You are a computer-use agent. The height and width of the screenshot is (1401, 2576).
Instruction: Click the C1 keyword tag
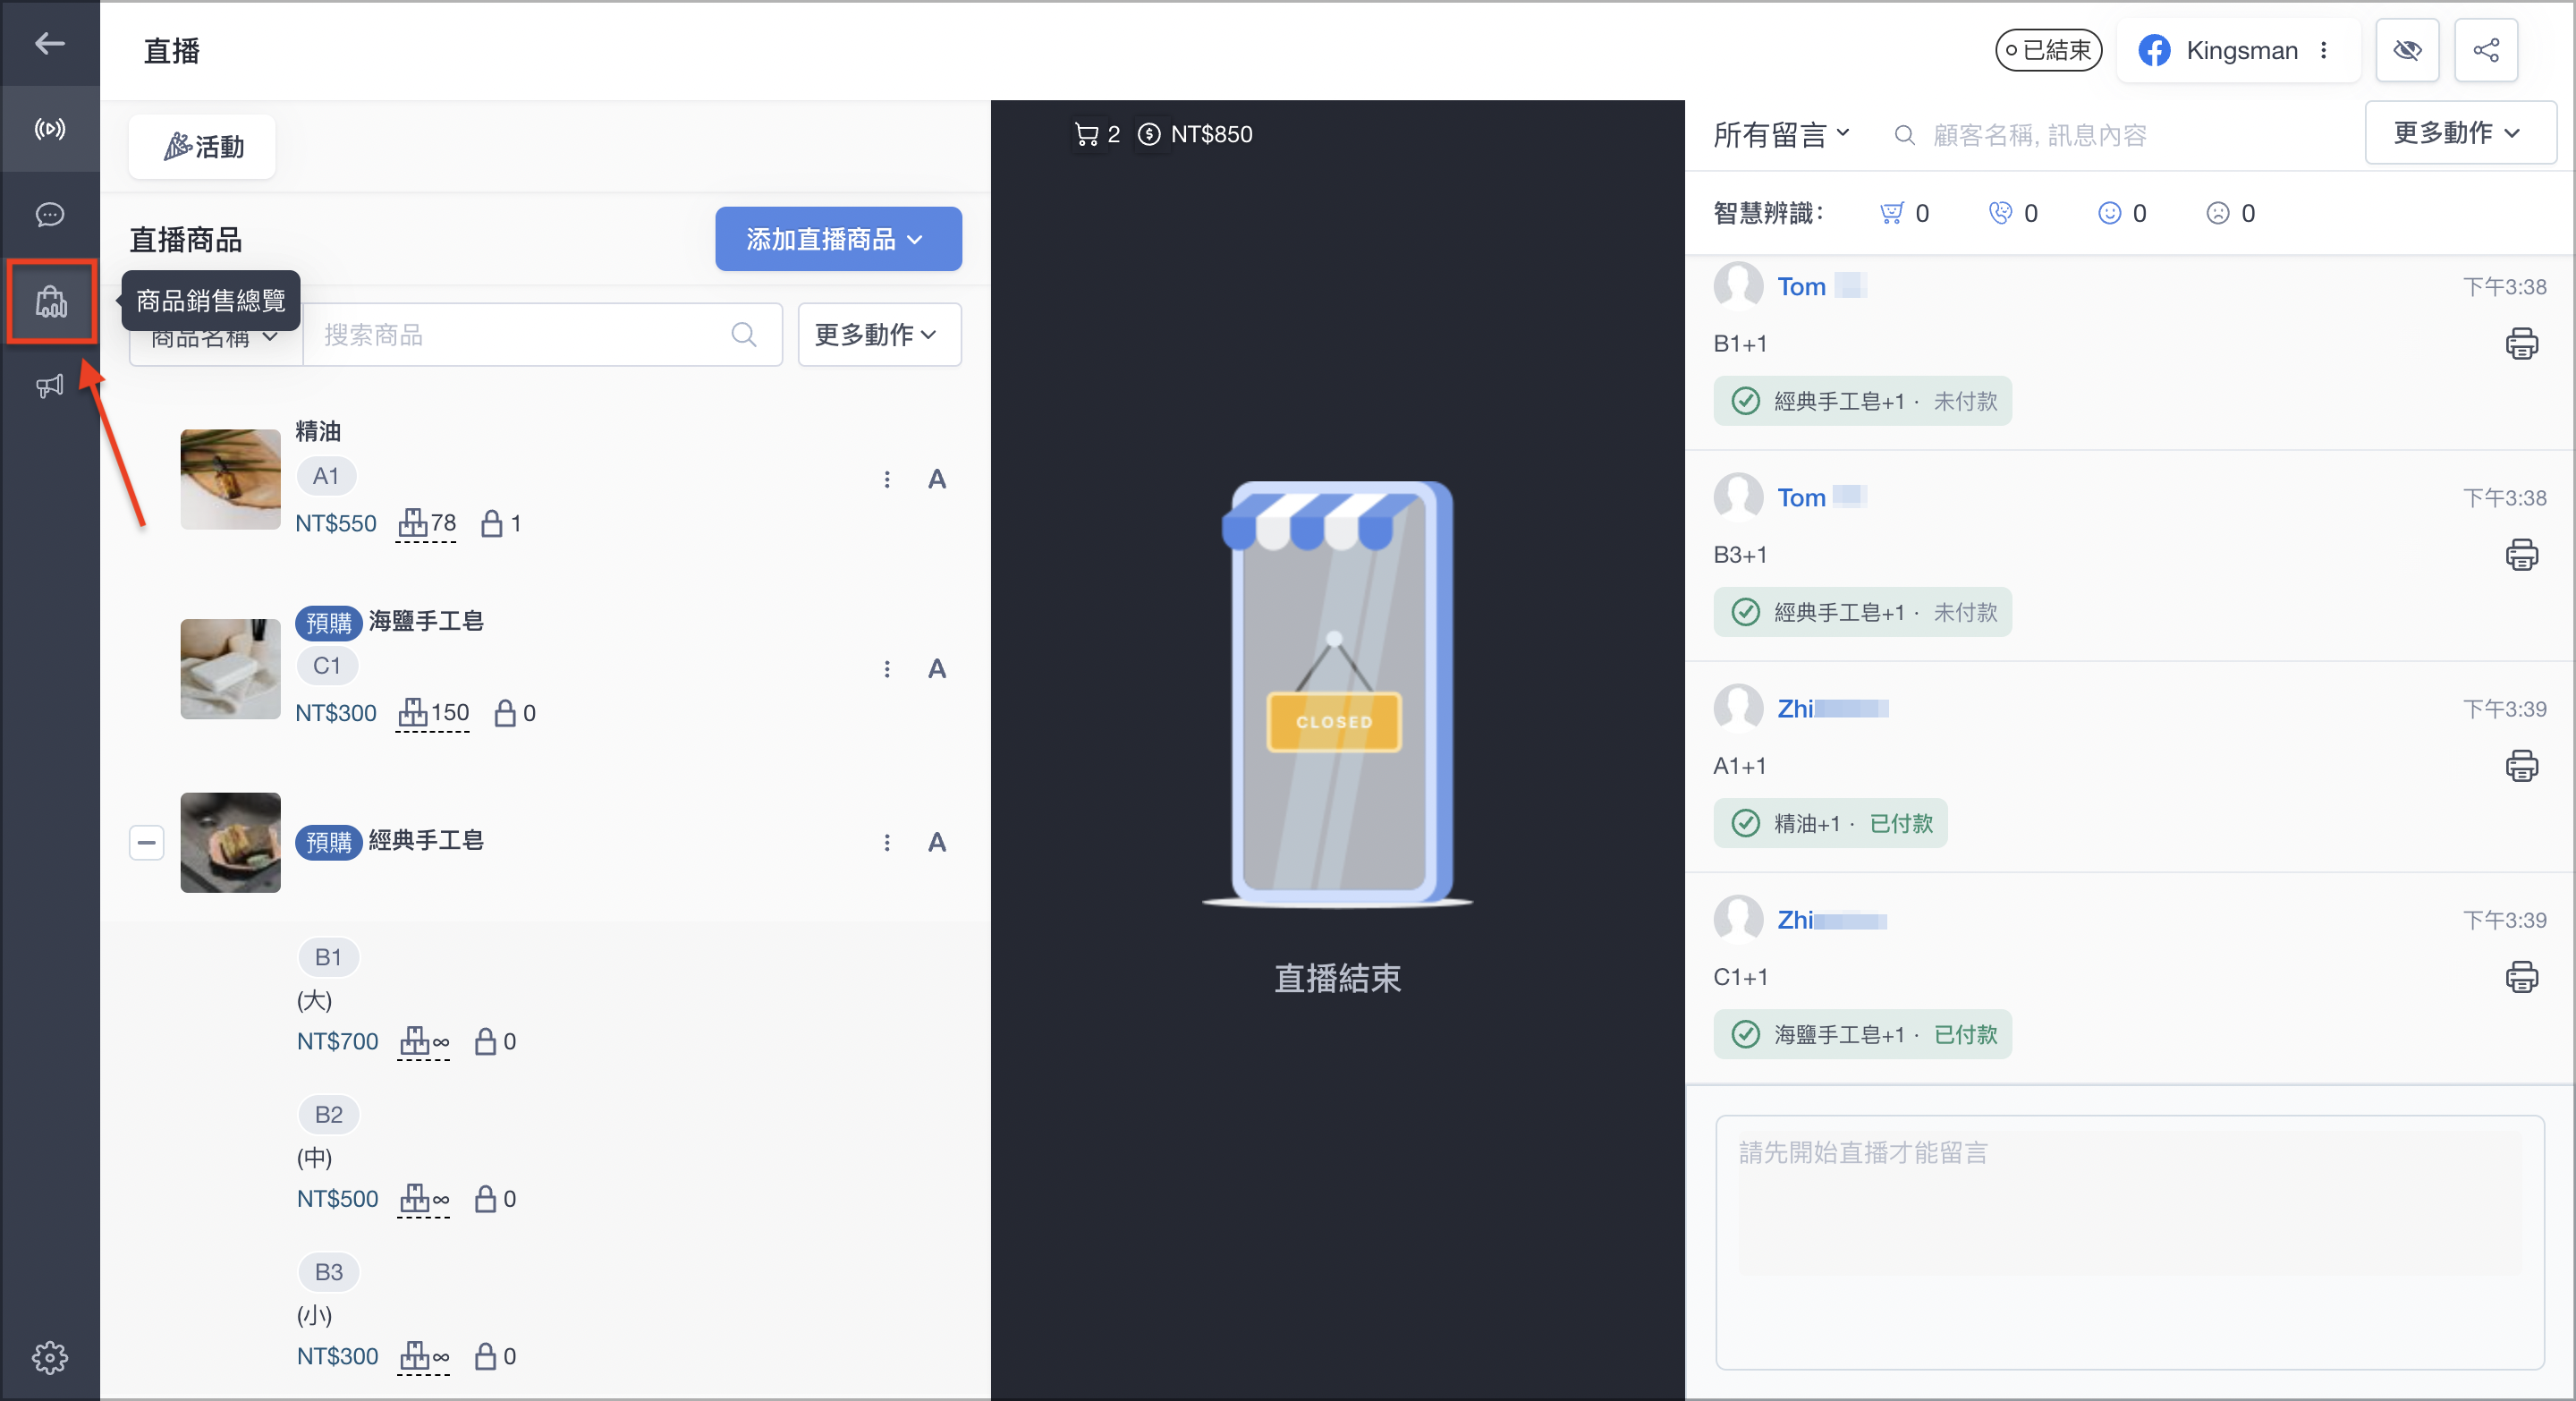click(327, 667)
